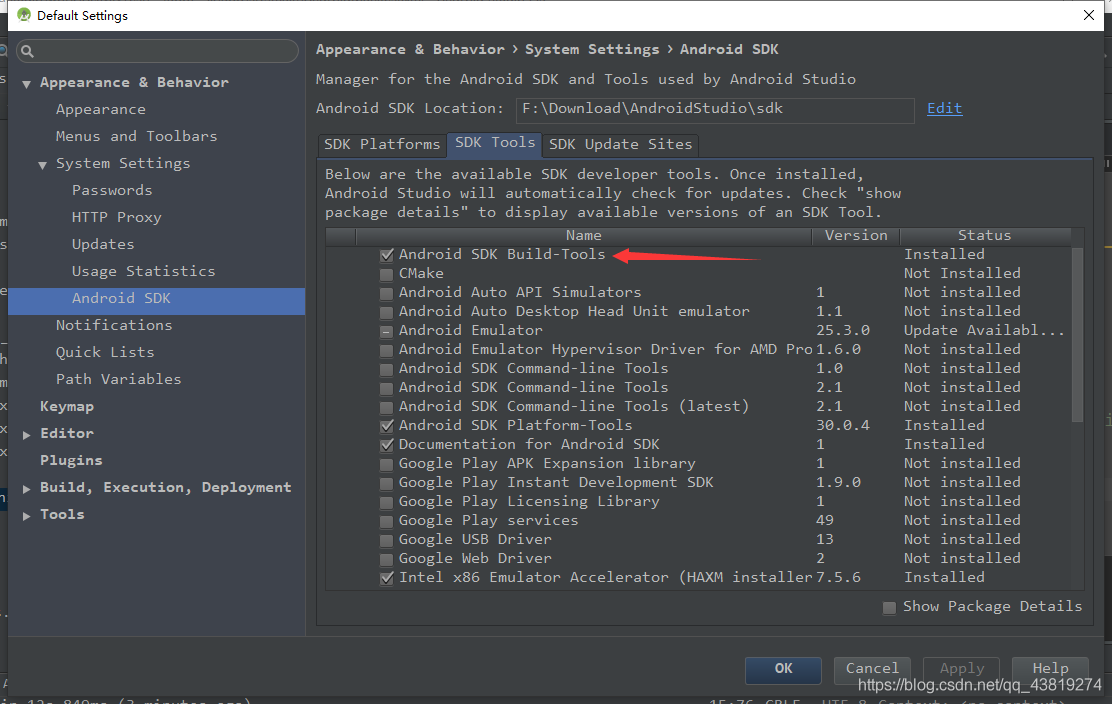Click version 1.6.0 of Hypervisor Driver
The height and width of the screenshot is (704, 1112).
pyautogui.click(x=838, y=350)
